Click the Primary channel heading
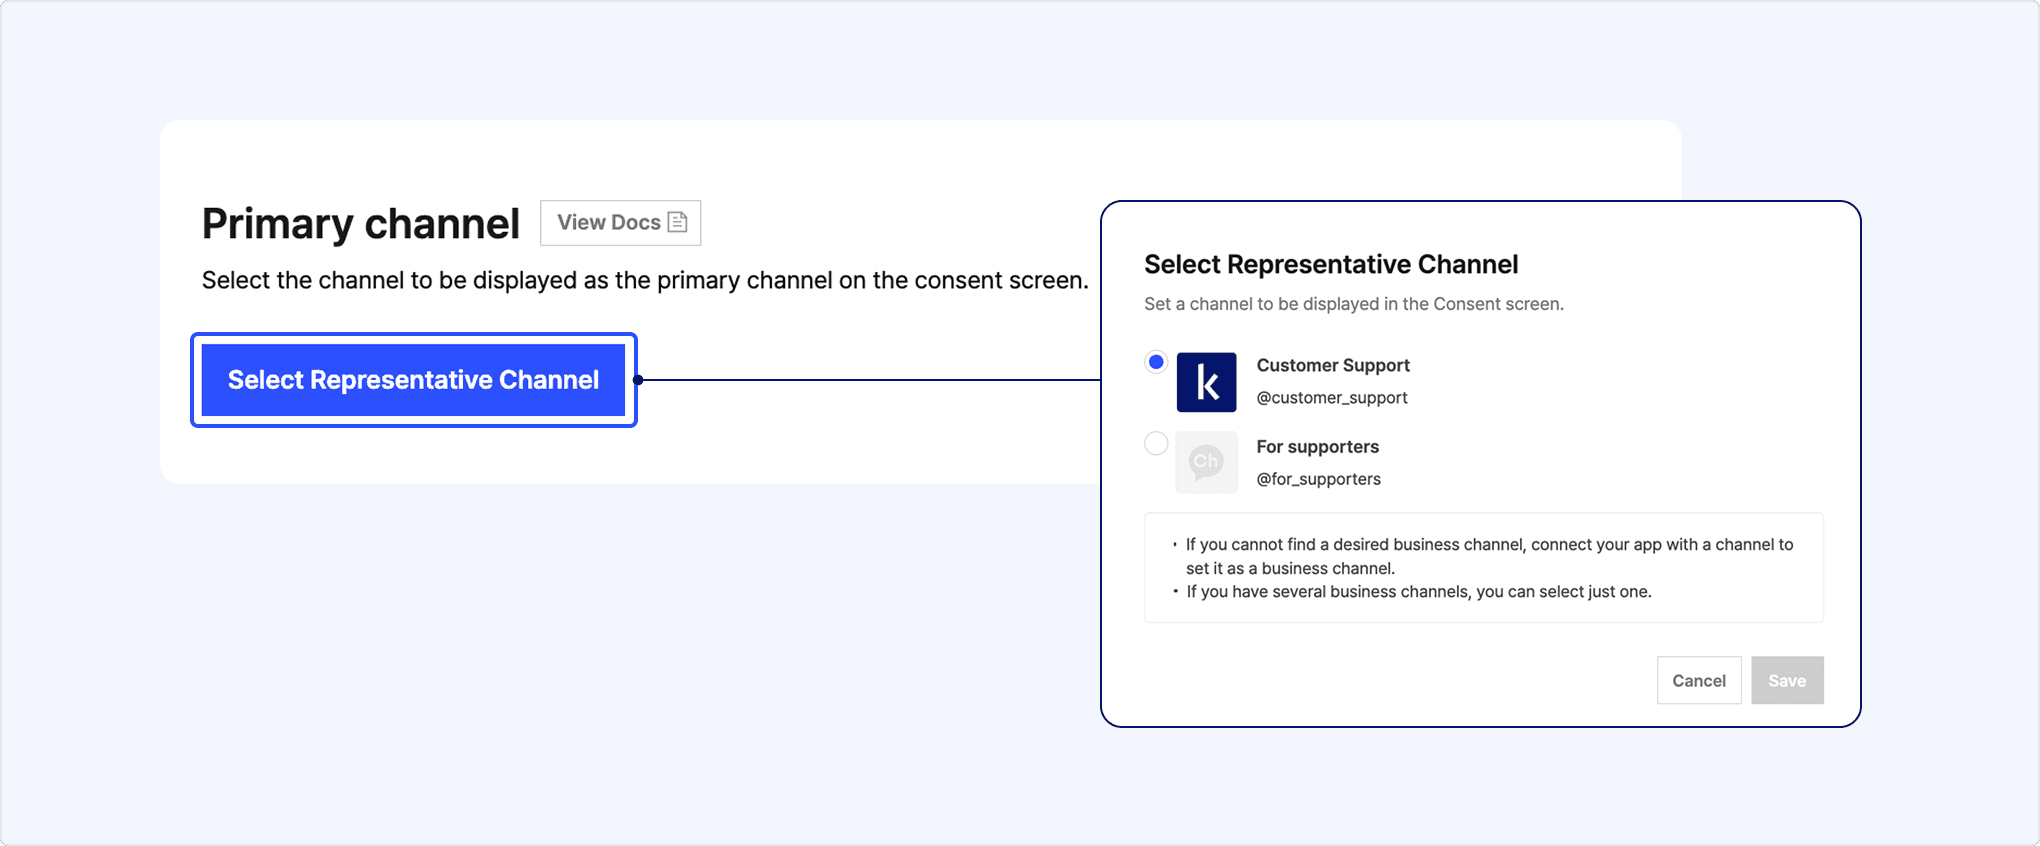2040x846 pixels. [360, 223]
